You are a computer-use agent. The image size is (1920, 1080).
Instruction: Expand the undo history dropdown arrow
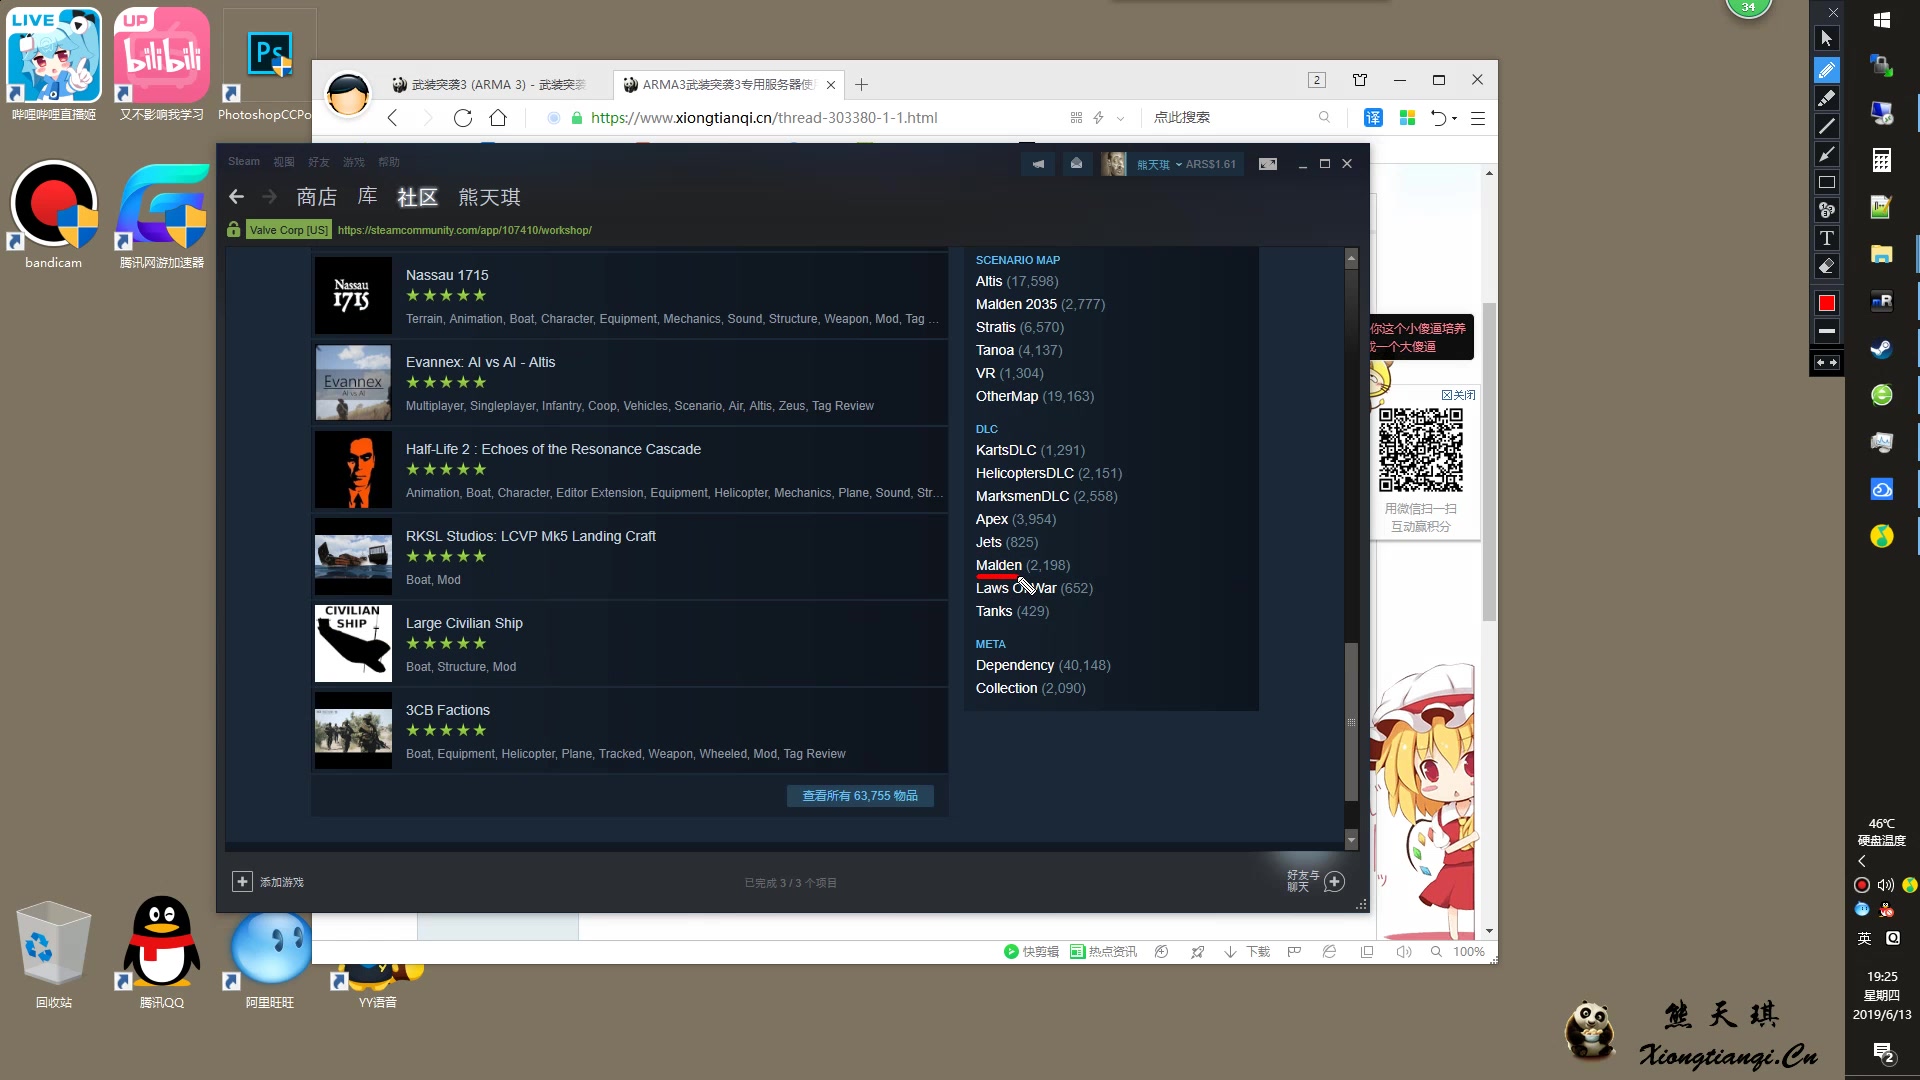tap(1452, 117)
